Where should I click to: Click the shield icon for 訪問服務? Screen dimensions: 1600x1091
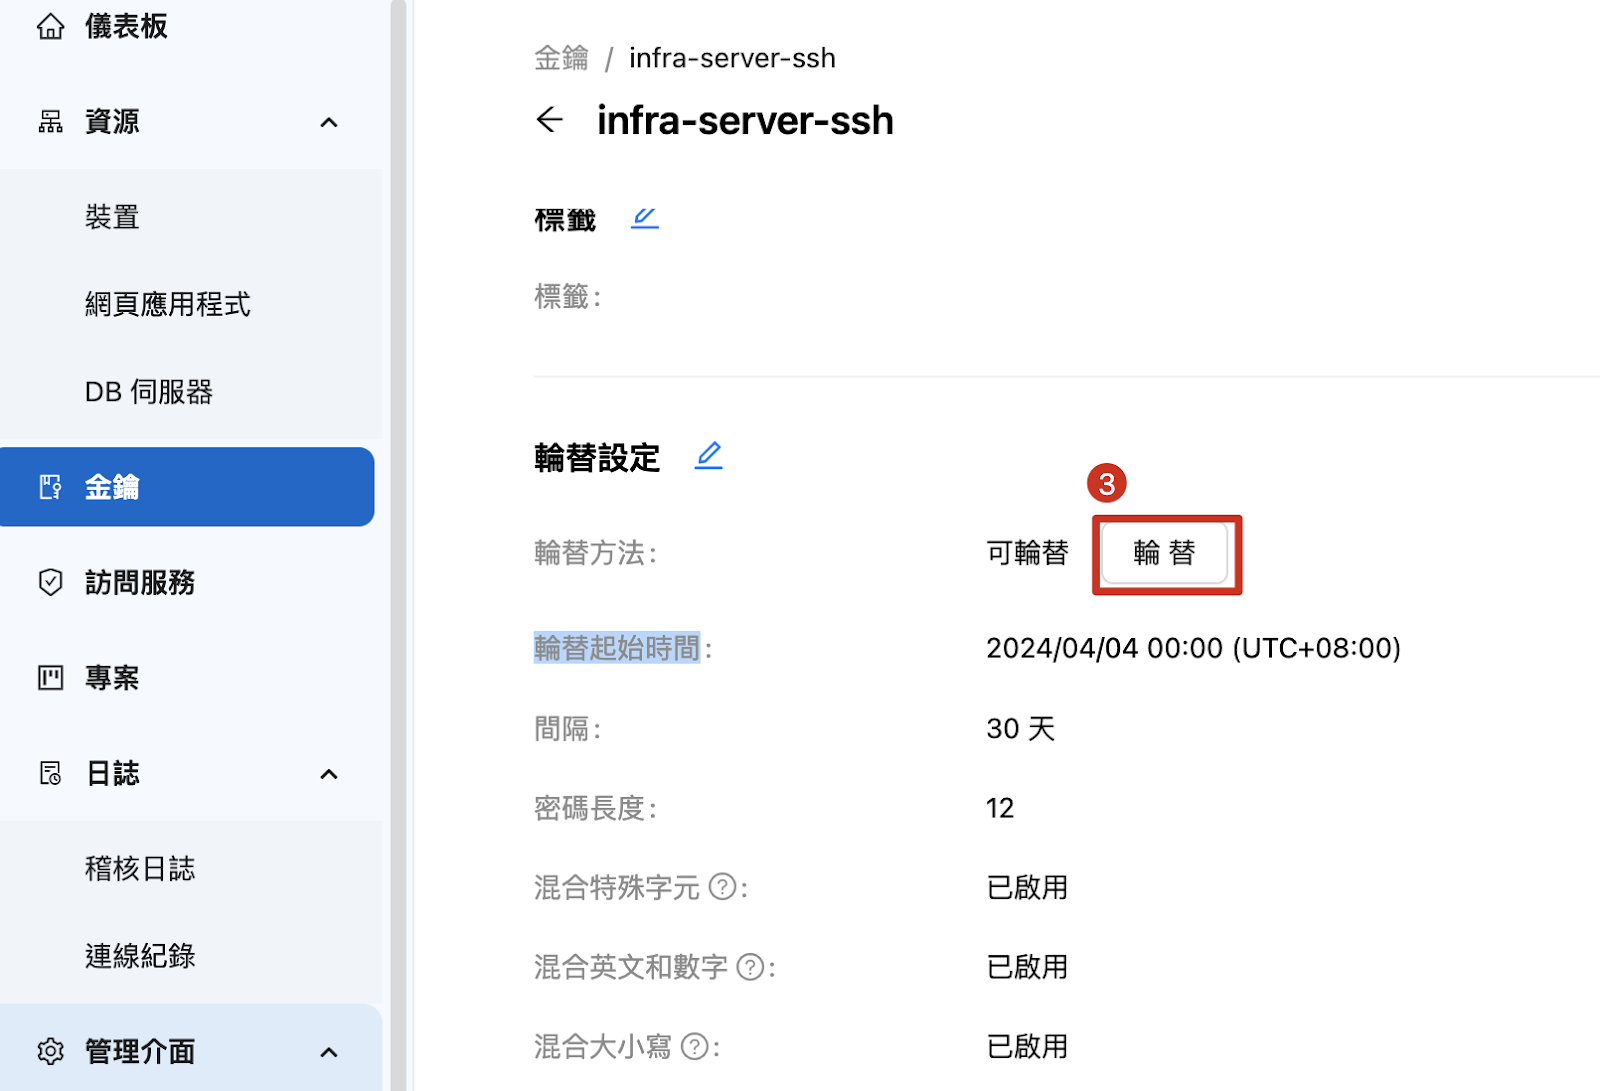pyautogui.click(x=50, y=582)
